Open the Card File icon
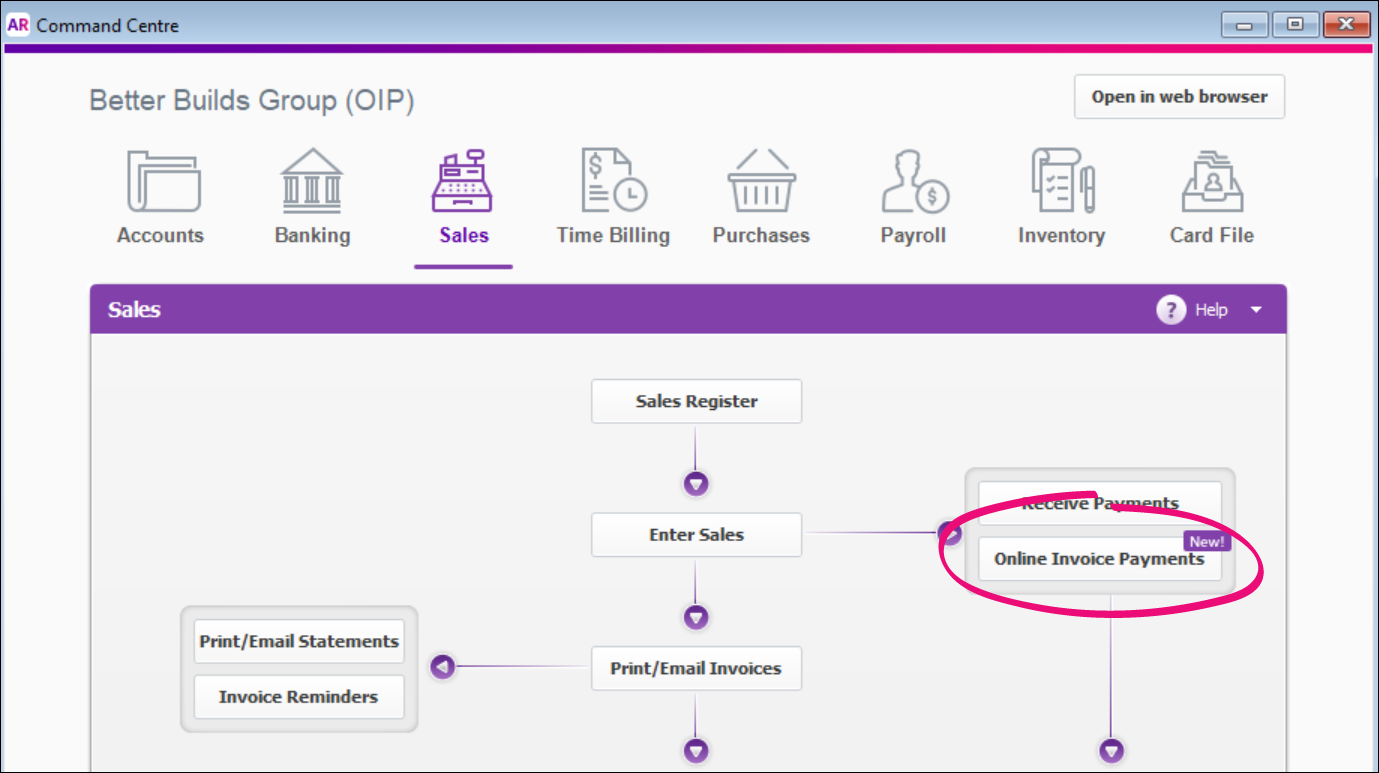Image resolution: width=1379 pixels, height=773 pixels. pyautogui.click(x=1211, y=182)
